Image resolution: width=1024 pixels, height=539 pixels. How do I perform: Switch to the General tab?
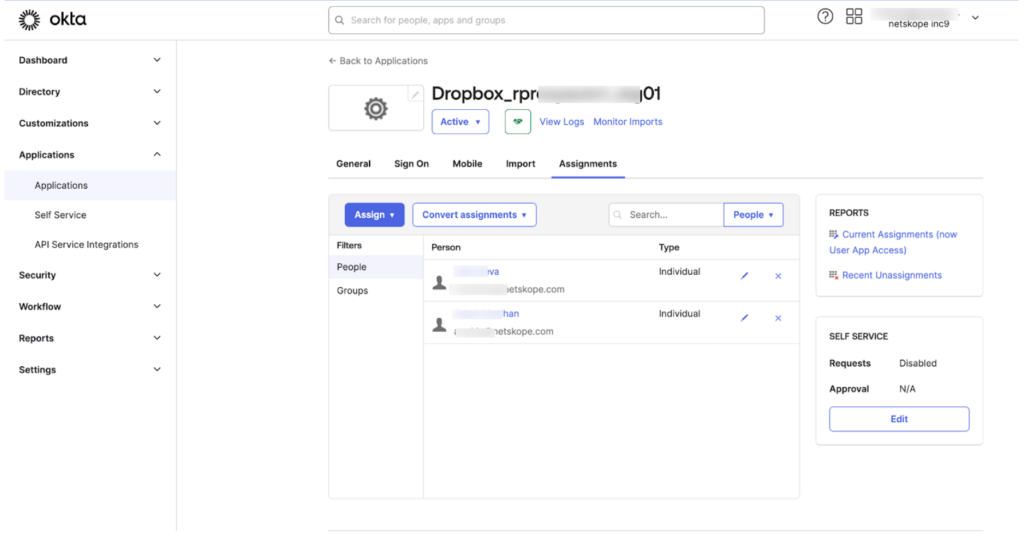pyautogui.click(x=353, y=163)
